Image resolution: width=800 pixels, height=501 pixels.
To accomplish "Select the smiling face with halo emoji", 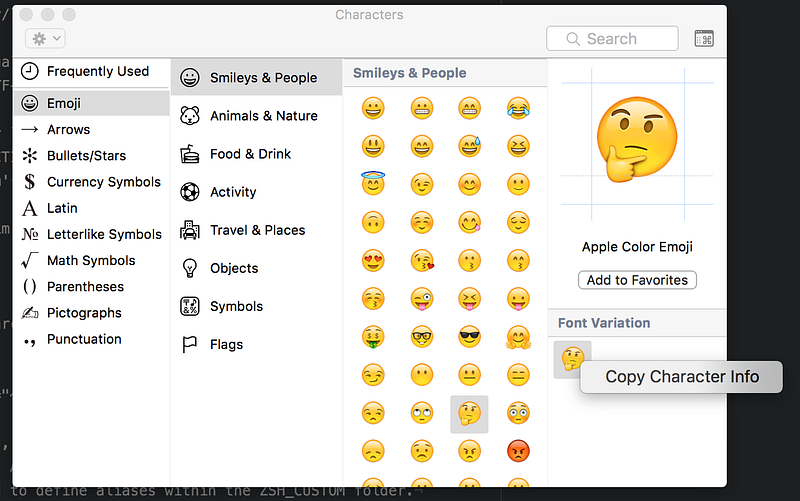I will tap(373, 184).
